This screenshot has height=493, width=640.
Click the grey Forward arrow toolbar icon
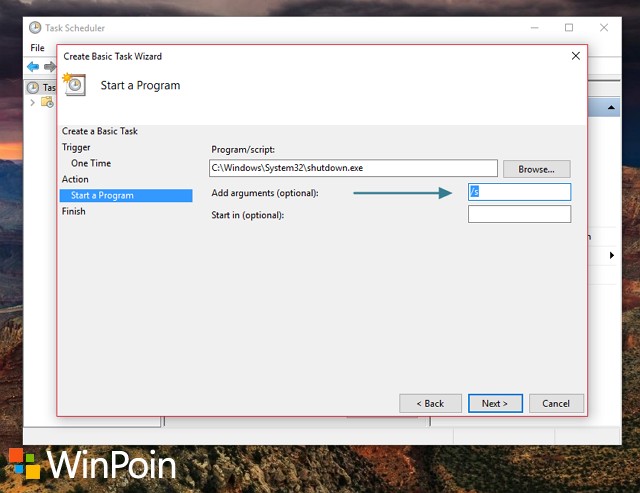tap(50, 66)
